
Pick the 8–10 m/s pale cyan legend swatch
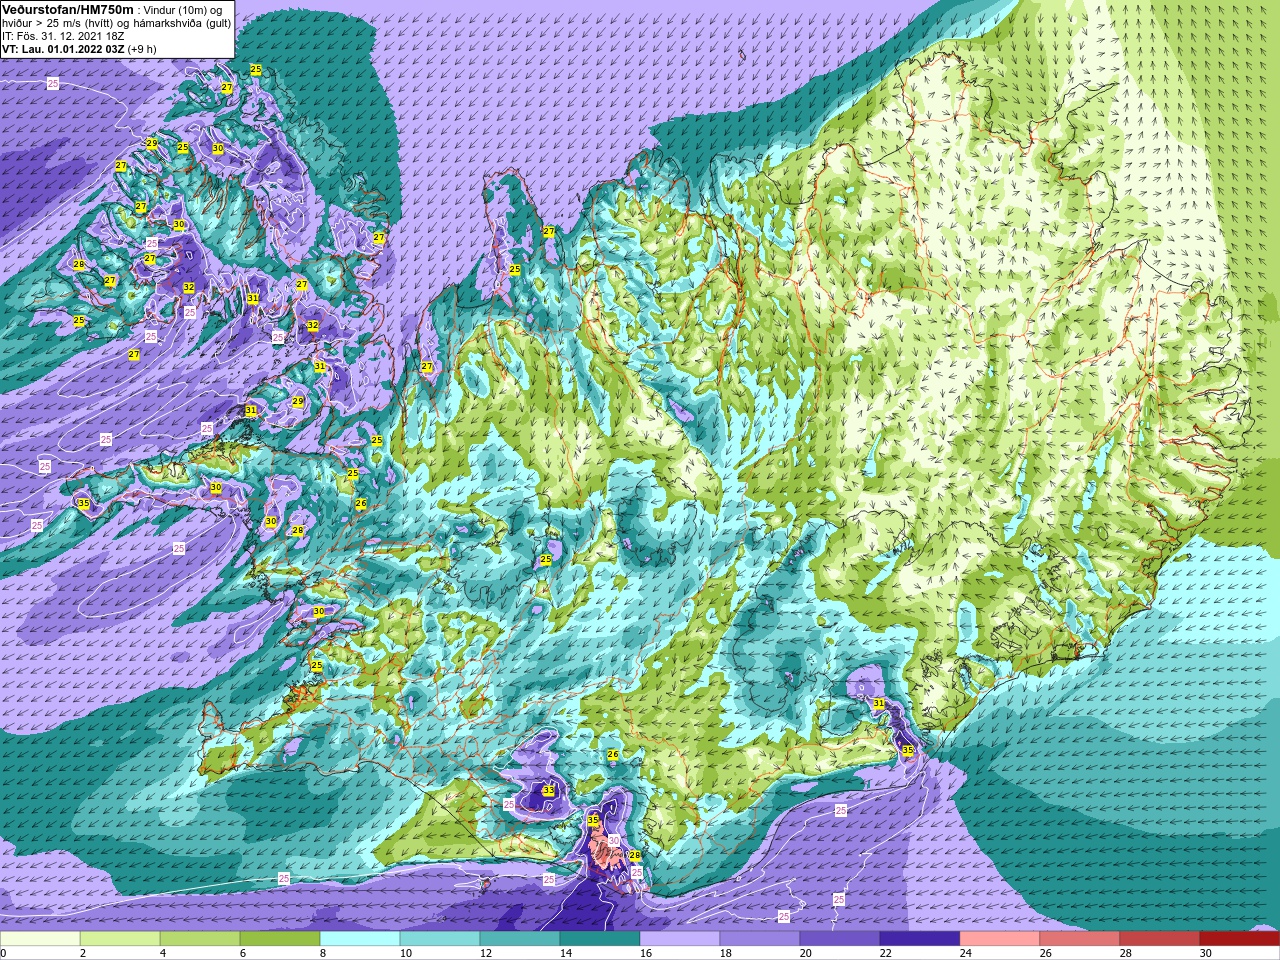[360, 938]
